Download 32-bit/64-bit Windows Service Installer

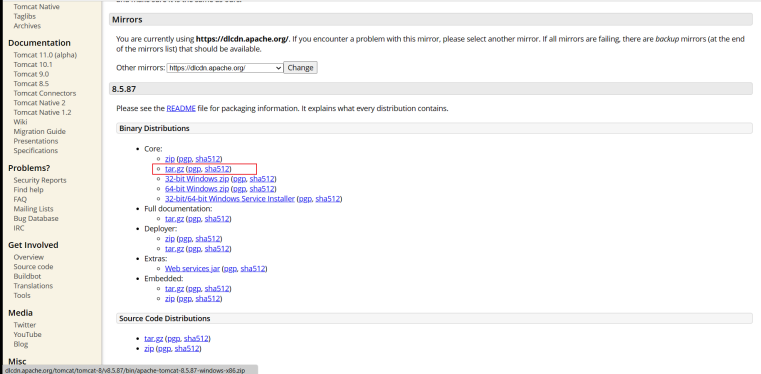(230, 199)
